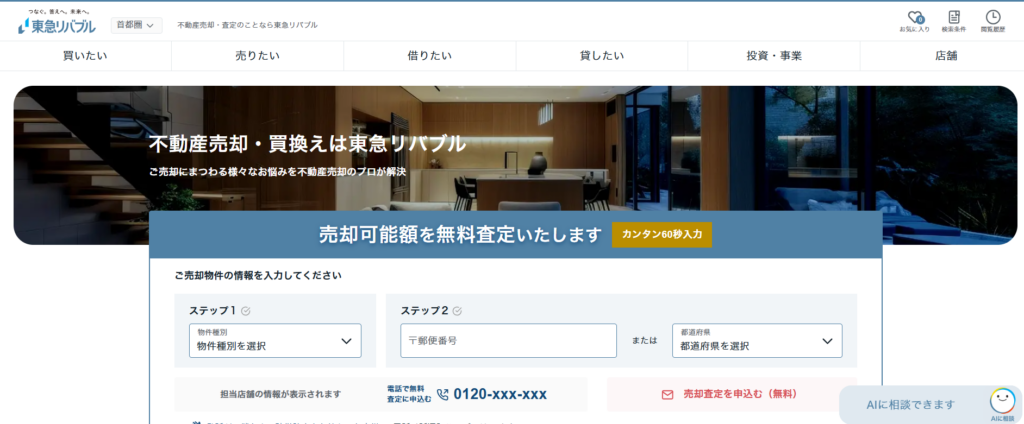Click the AIに相談 smiley face icon
Screen dimensions: 1024x424
(x=1002, y=400)
